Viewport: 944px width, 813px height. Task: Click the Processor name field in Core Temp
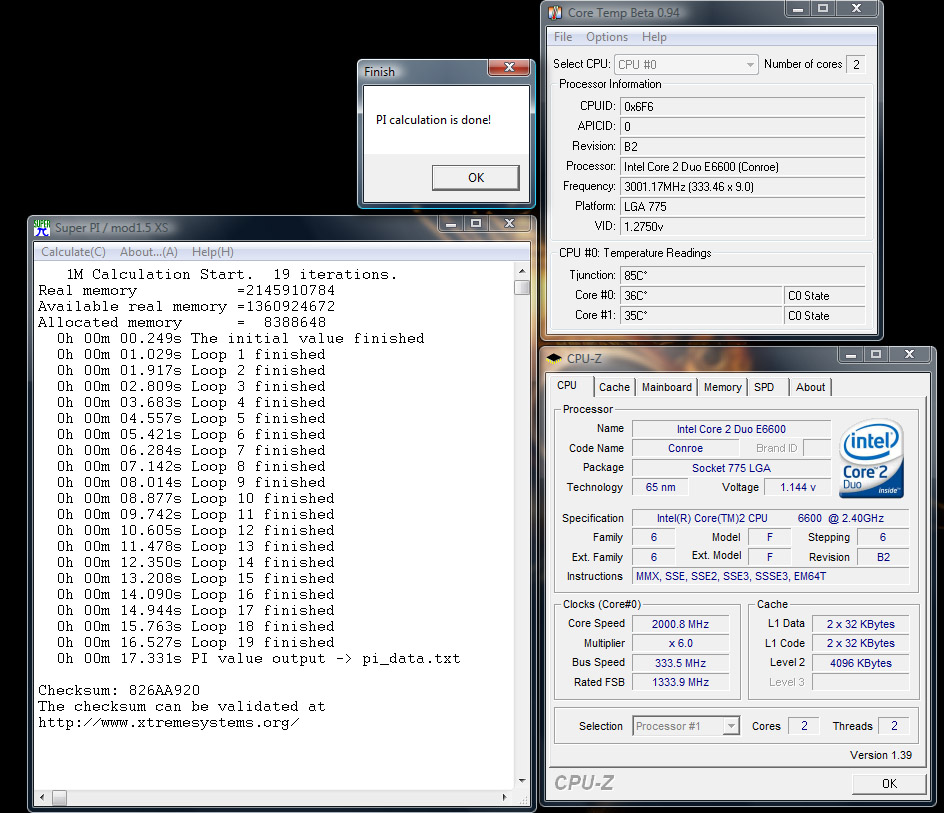742,167
